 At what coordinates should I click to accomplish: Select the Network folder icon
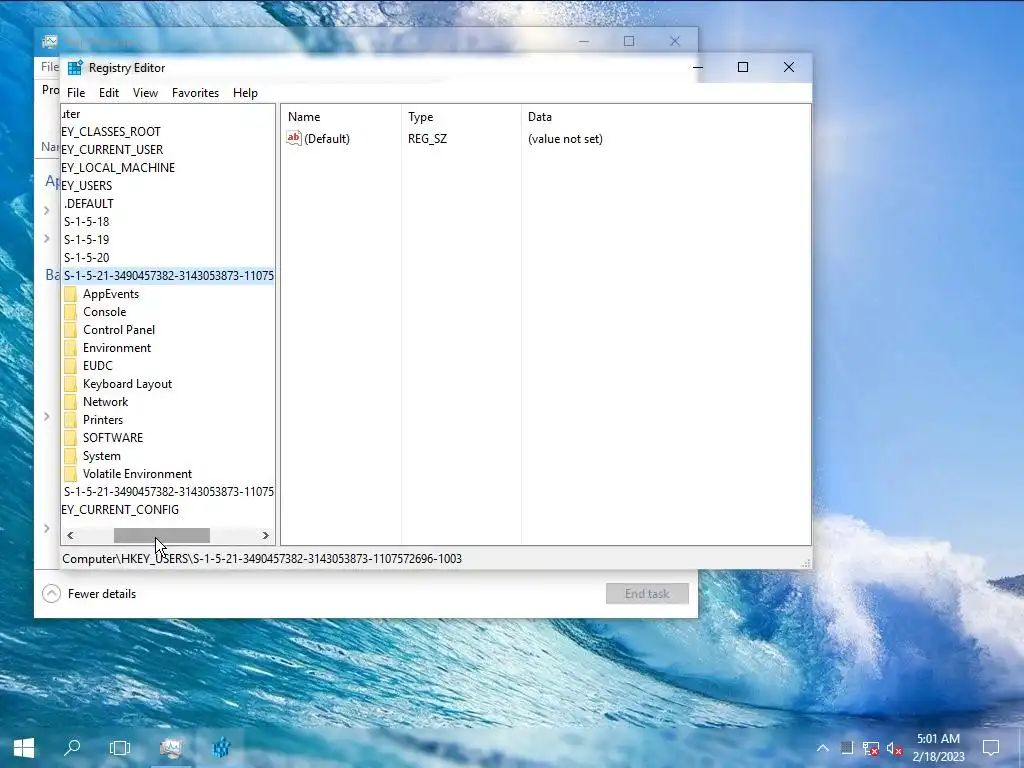click(x=71, y=402)
